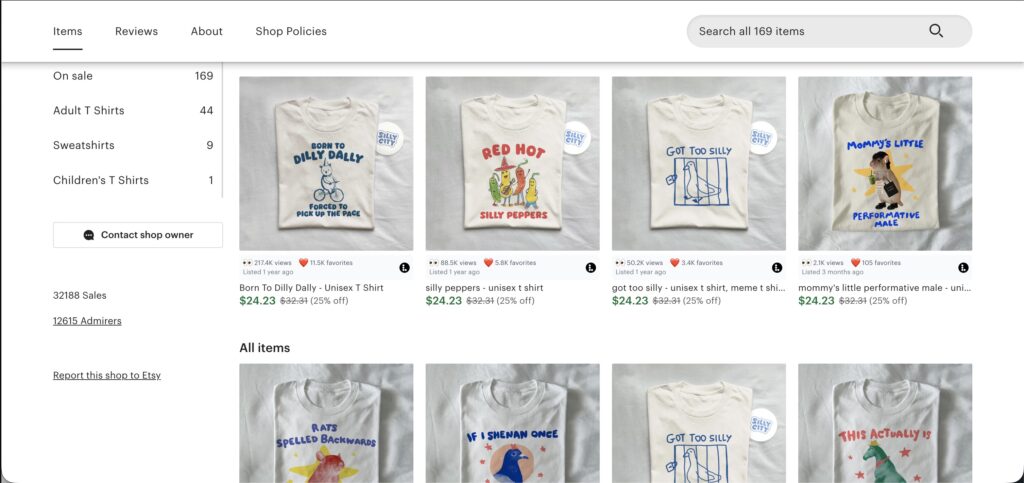1024x483 pixels.
Task: Show the Children's T Shirts section
Action: 101,180
